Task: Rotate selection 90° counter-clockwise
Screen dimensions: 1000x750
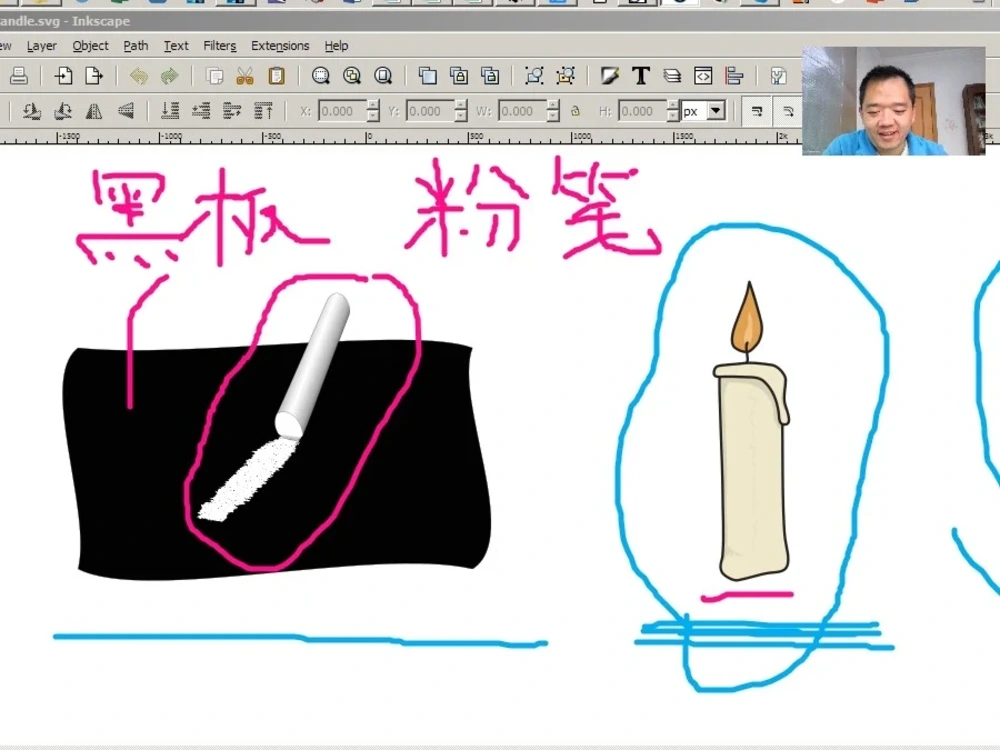Action: click(32, 112)
